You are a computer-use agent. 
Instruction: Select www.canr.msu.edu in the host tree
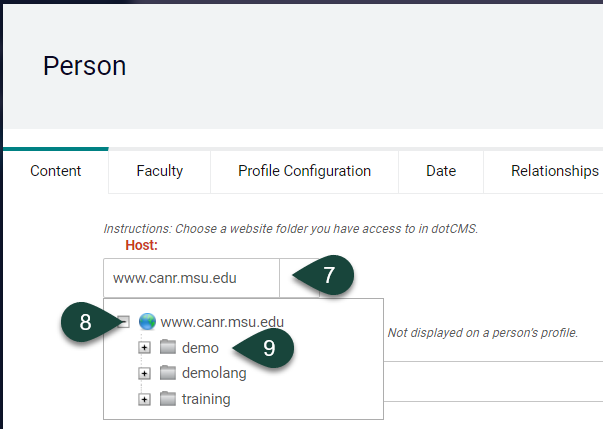pos(222,322)
